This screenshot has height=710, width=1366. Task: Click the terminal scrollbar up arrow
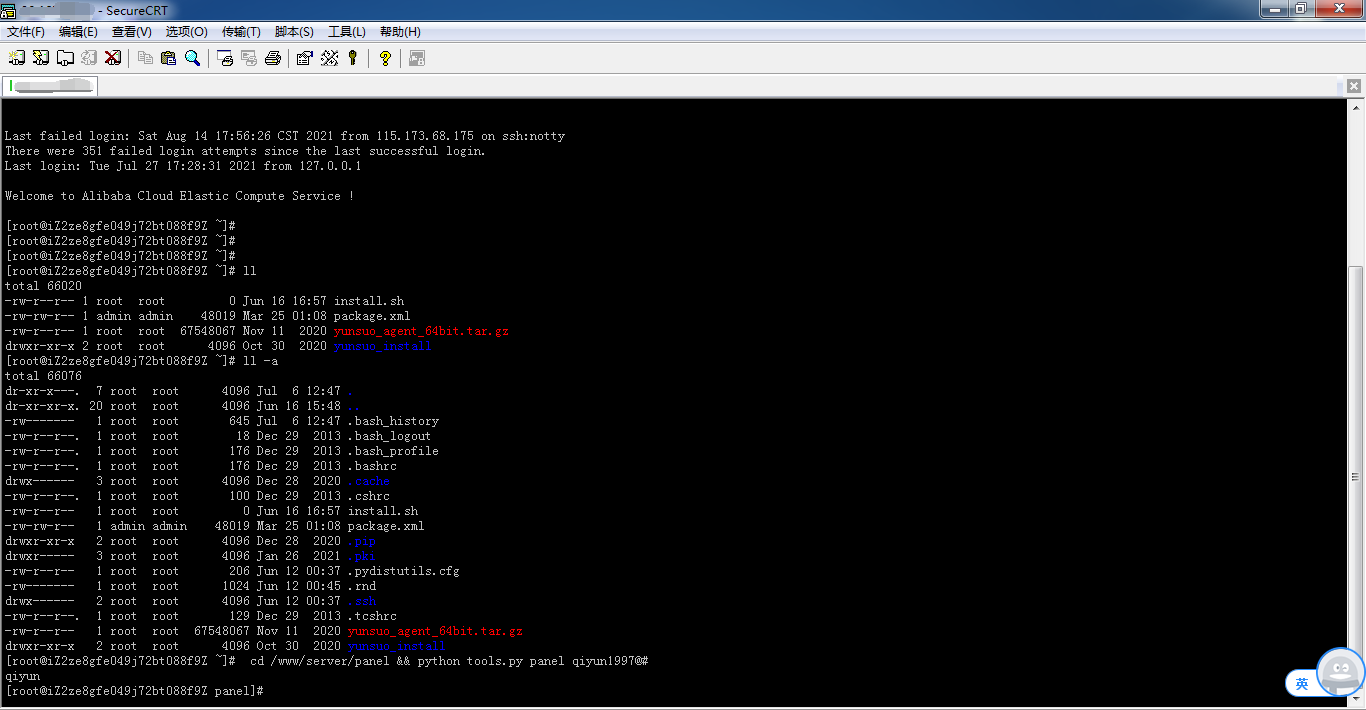pos(1356,106)
